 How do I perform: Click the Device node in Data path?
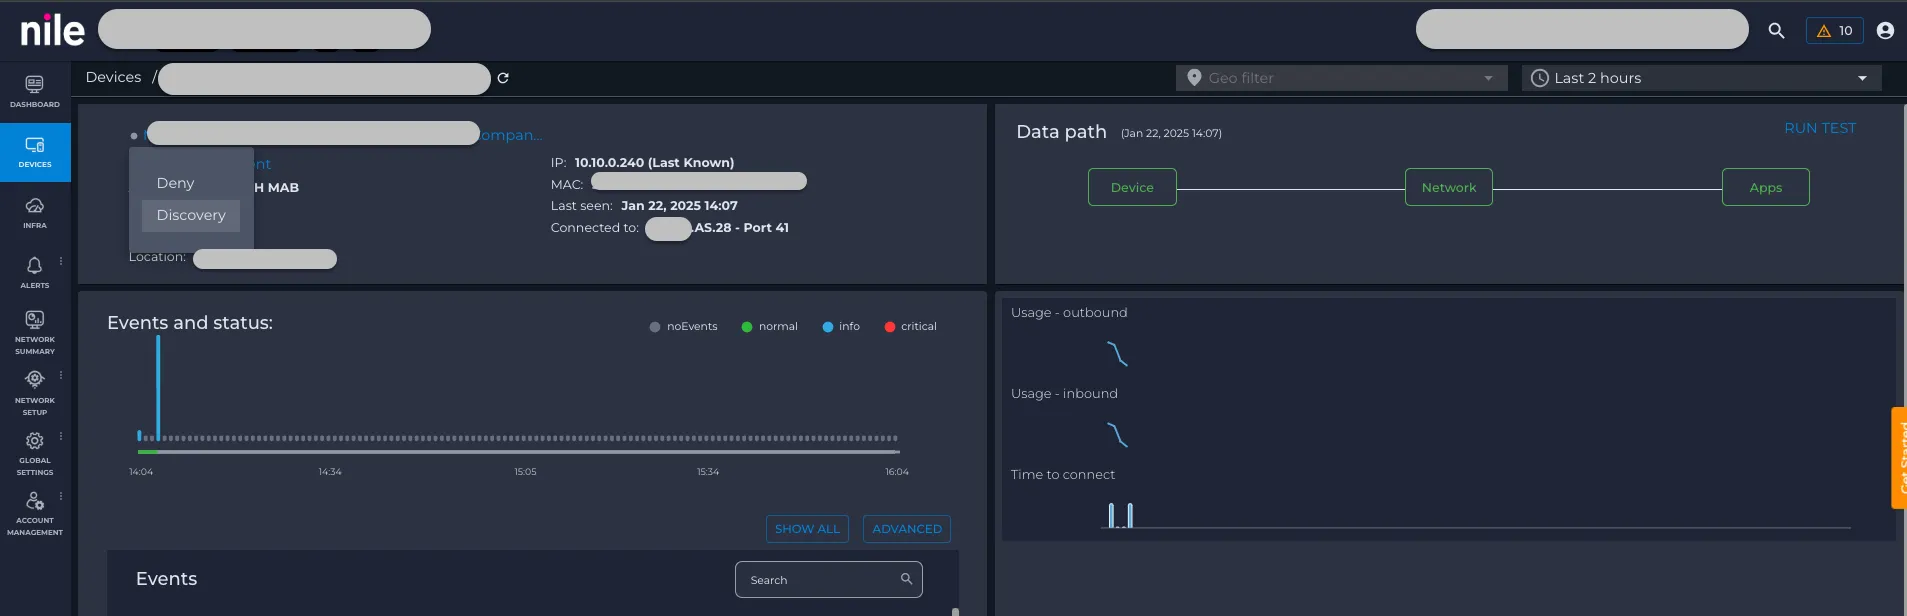pyautogui.click(x=1132, y=187)
